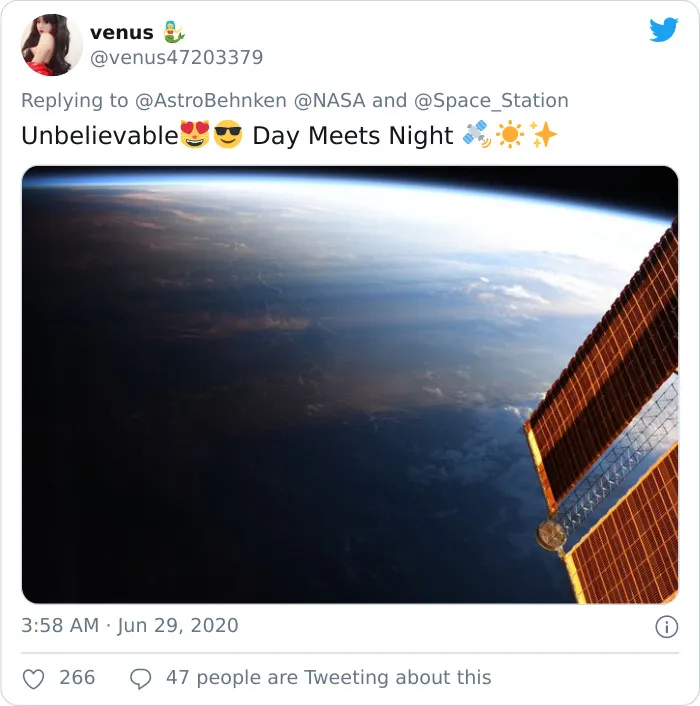Open the Earth from space photo
The width and height of the screenshot is (700, 706).
point(350,385)
